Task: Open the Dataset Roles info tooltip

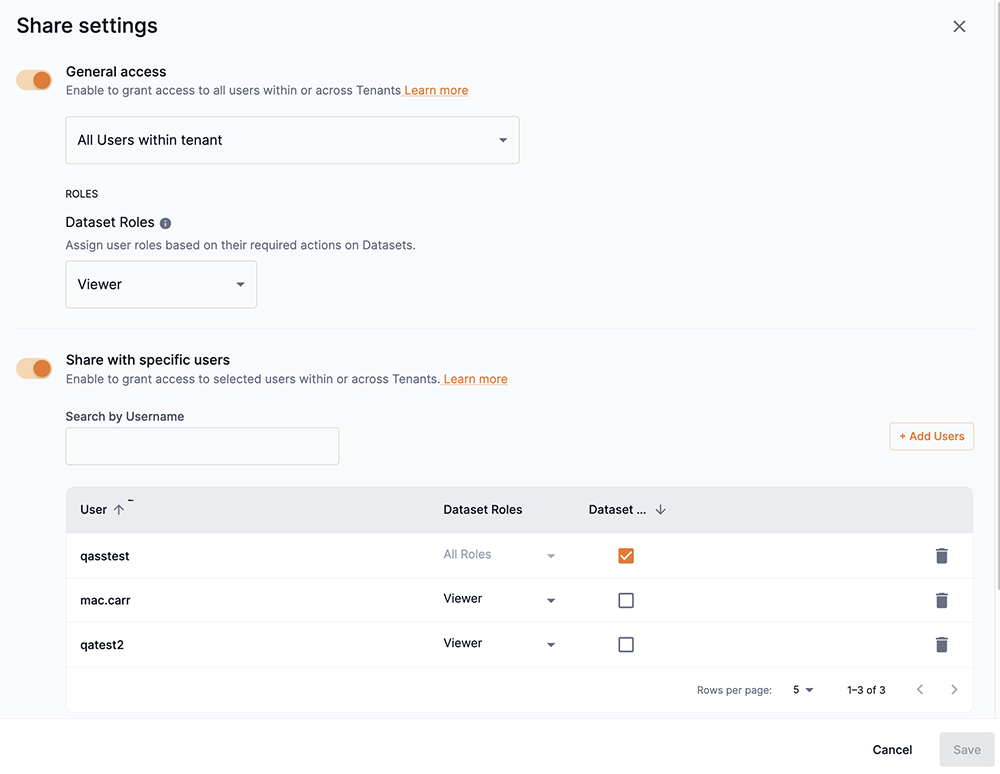Action: pos(165,222)
